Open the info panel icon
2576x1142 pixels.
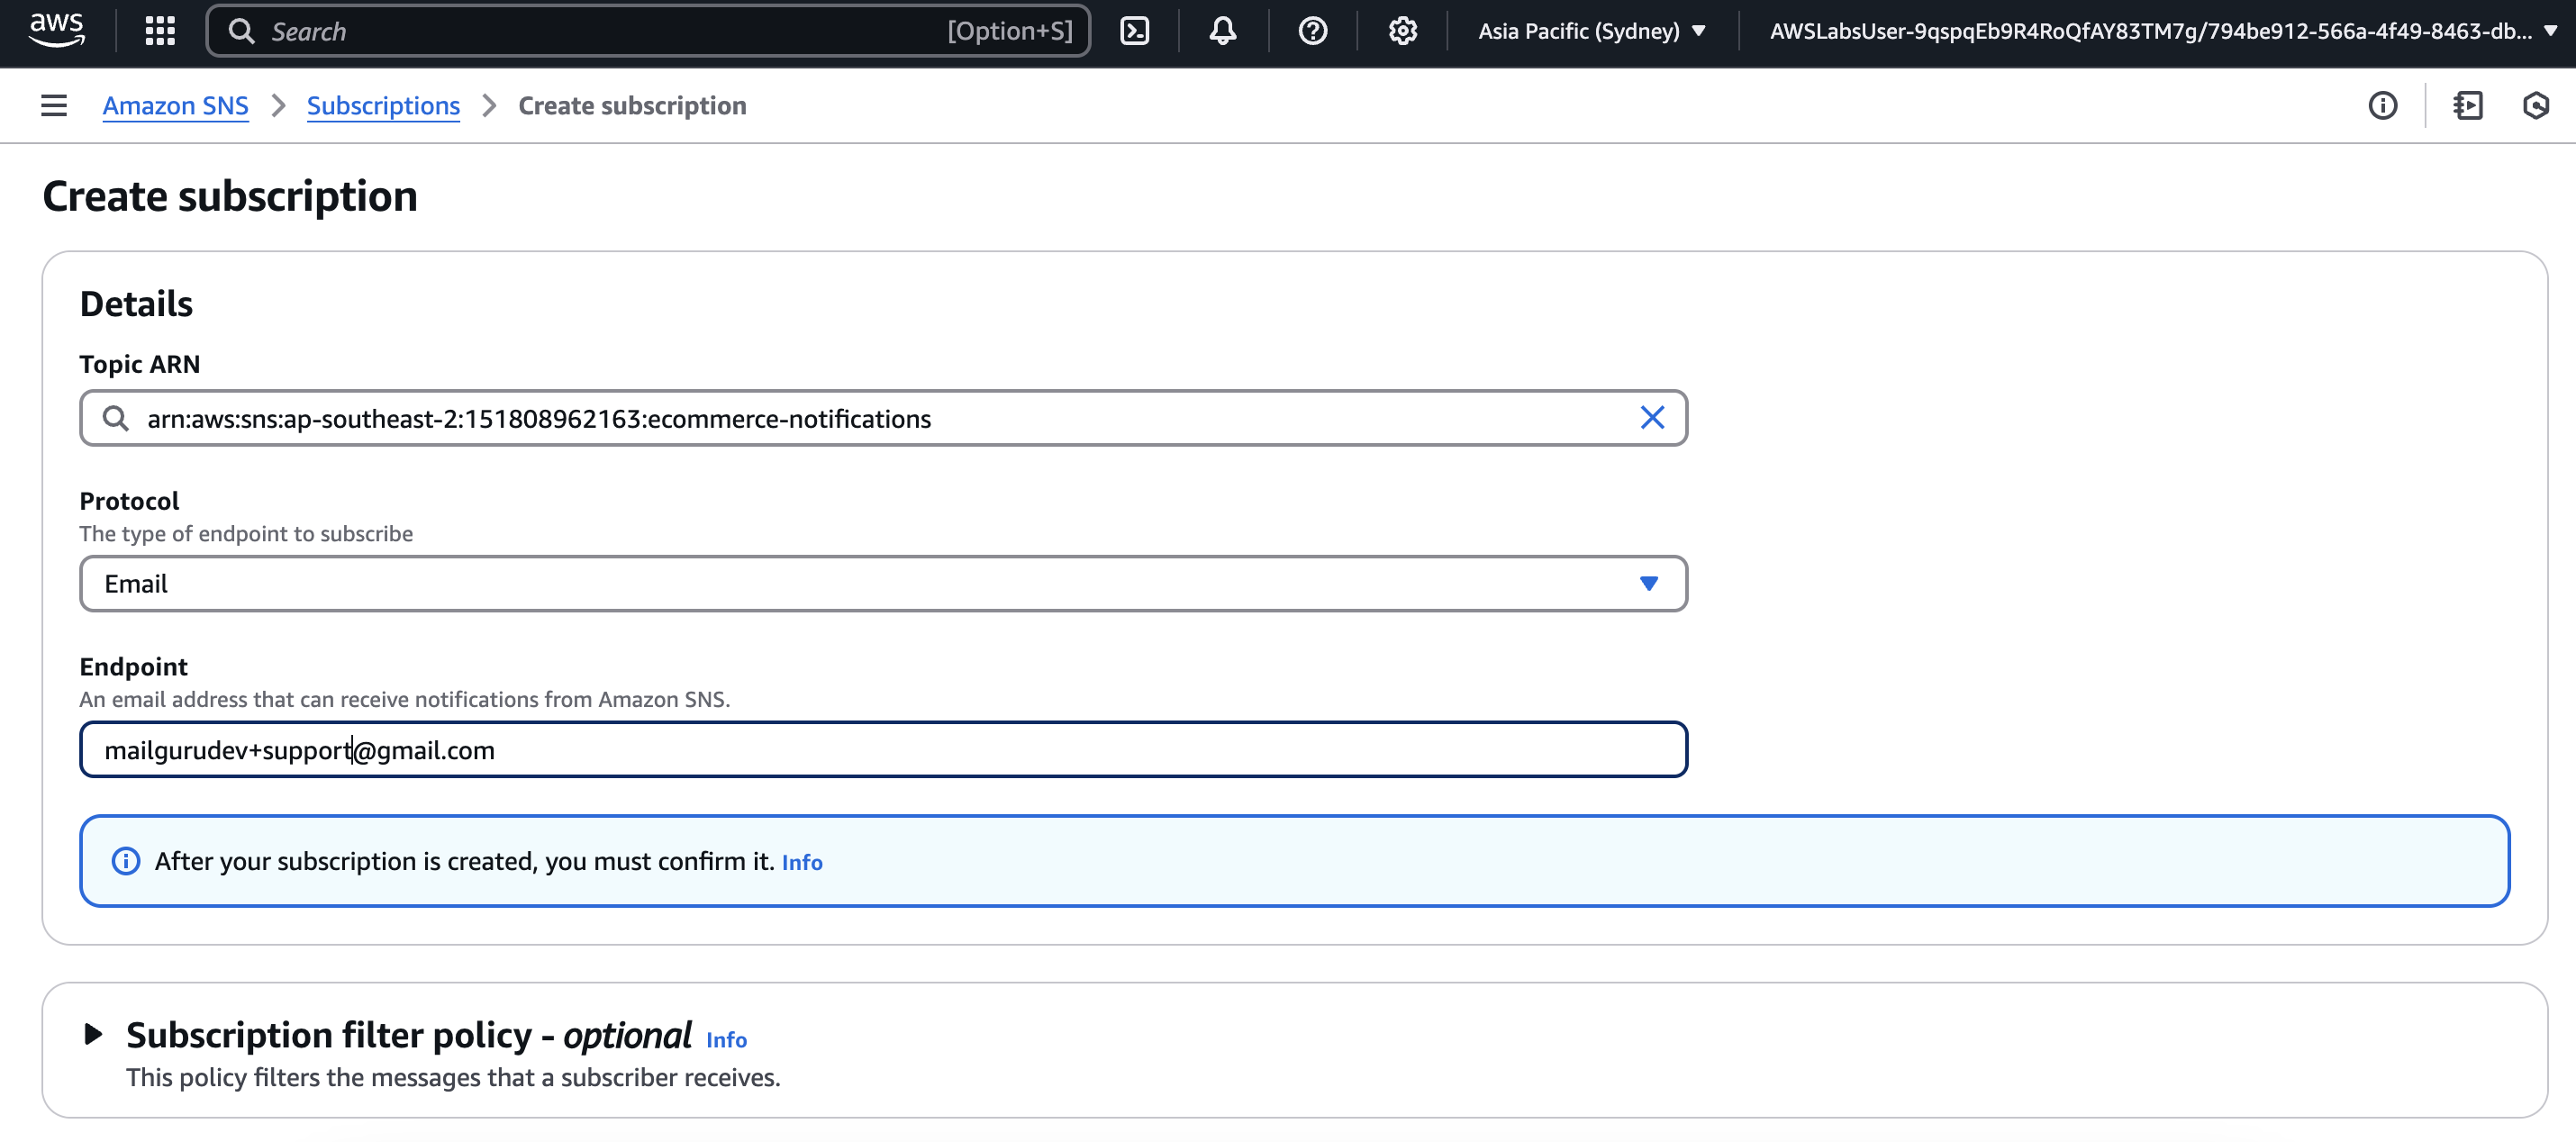point(2383,105)
